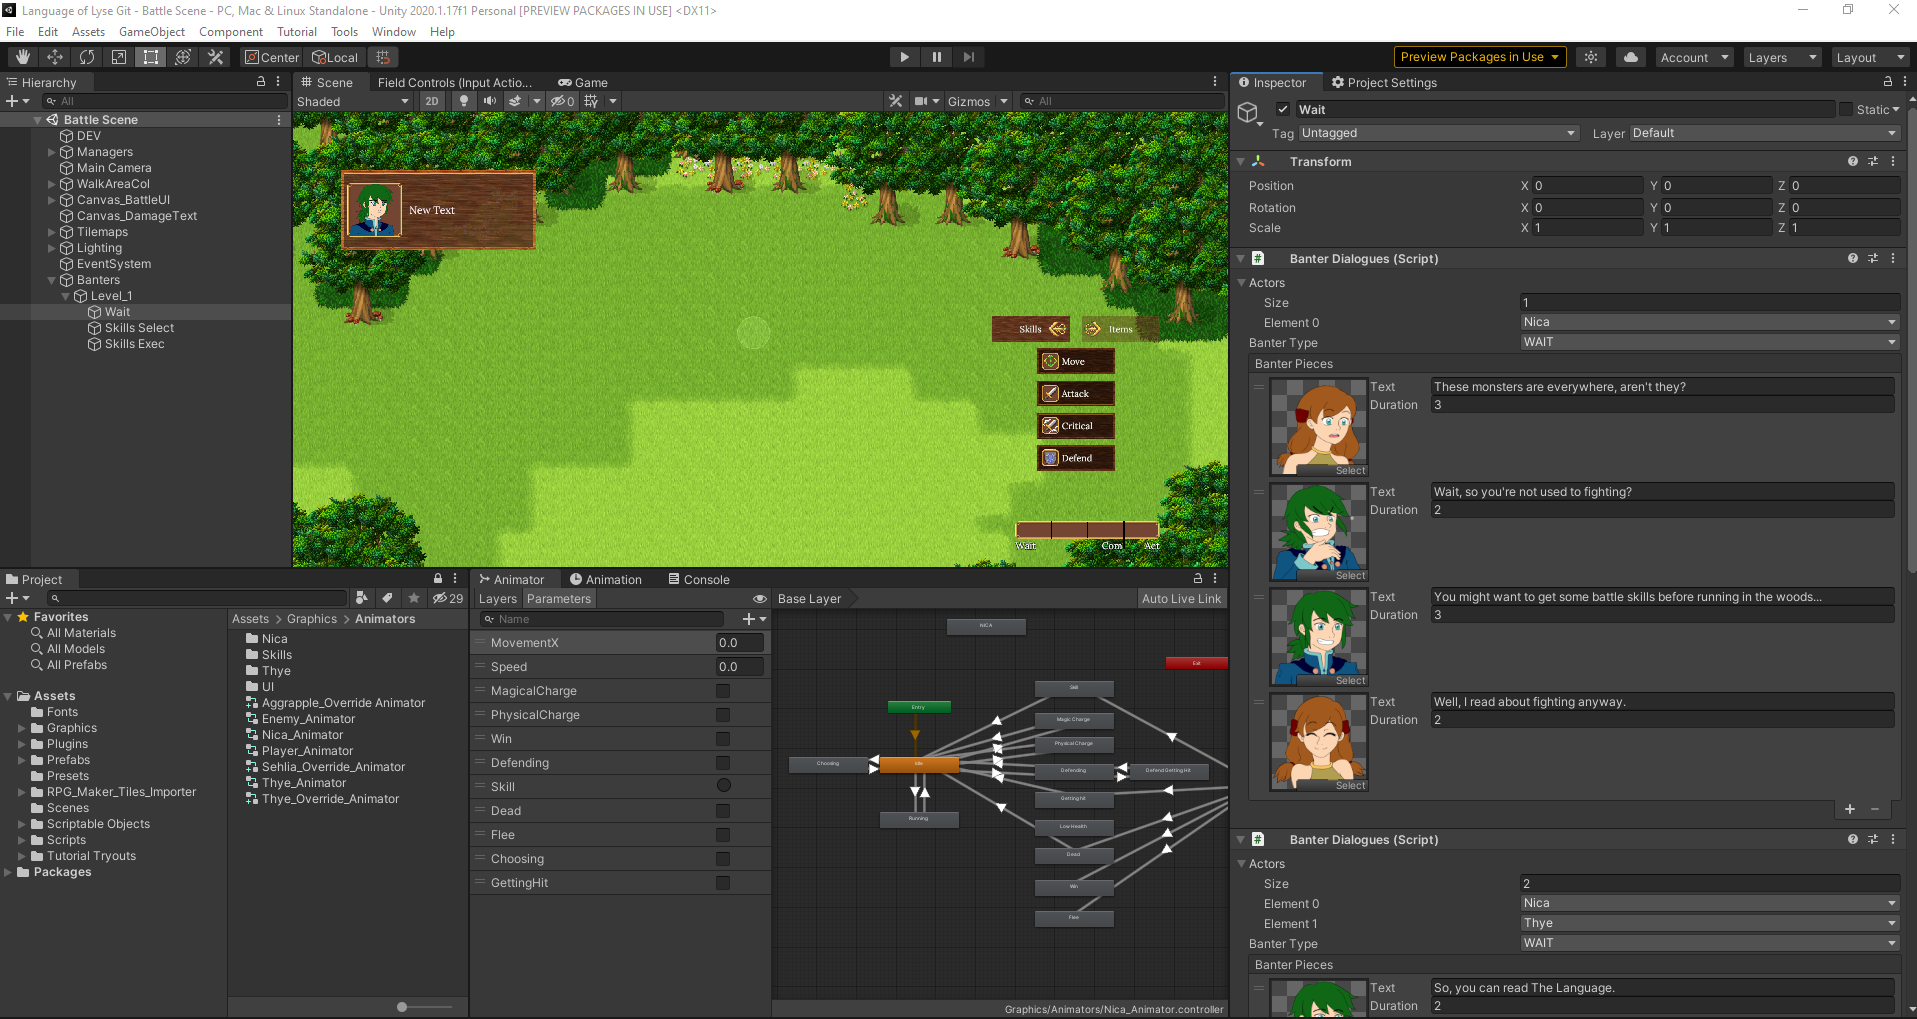This screenshot has width=1917, height=1019.
Task: Enable PhysicalCharge parameter checkbox
Action: (x=723, y=715)
